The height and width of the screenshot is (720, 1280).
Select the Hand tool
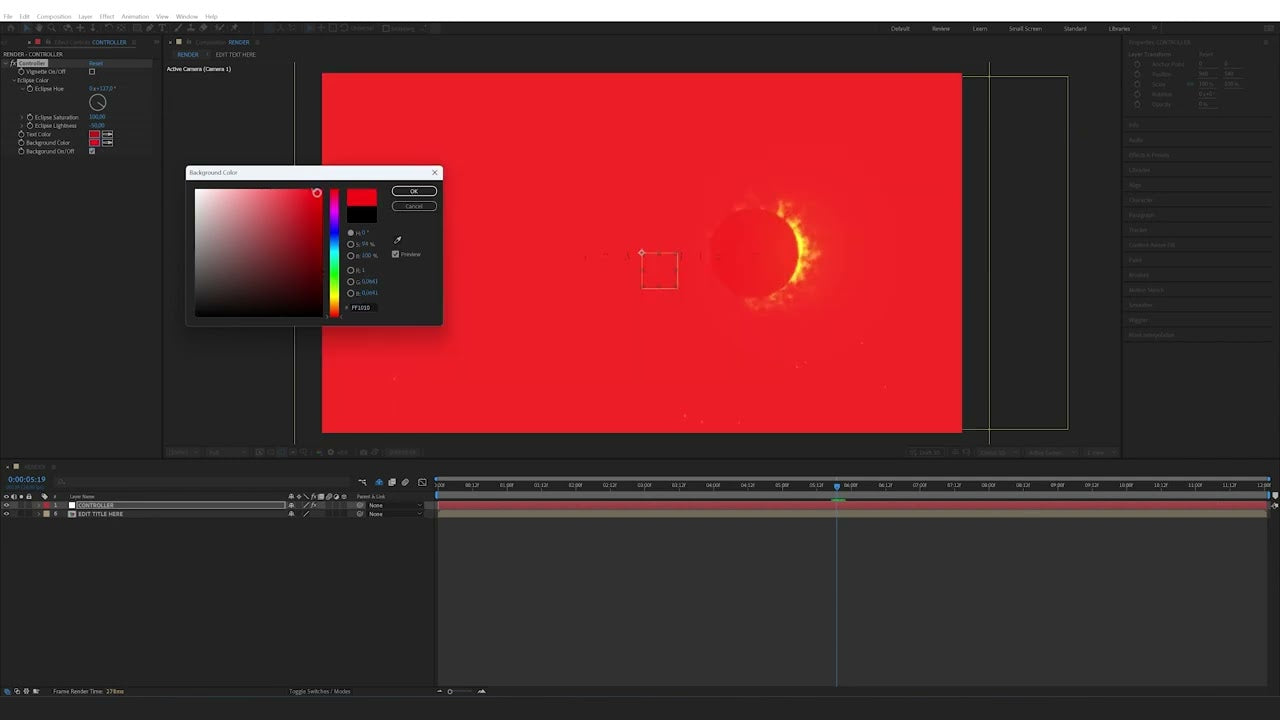pos(39,28)
